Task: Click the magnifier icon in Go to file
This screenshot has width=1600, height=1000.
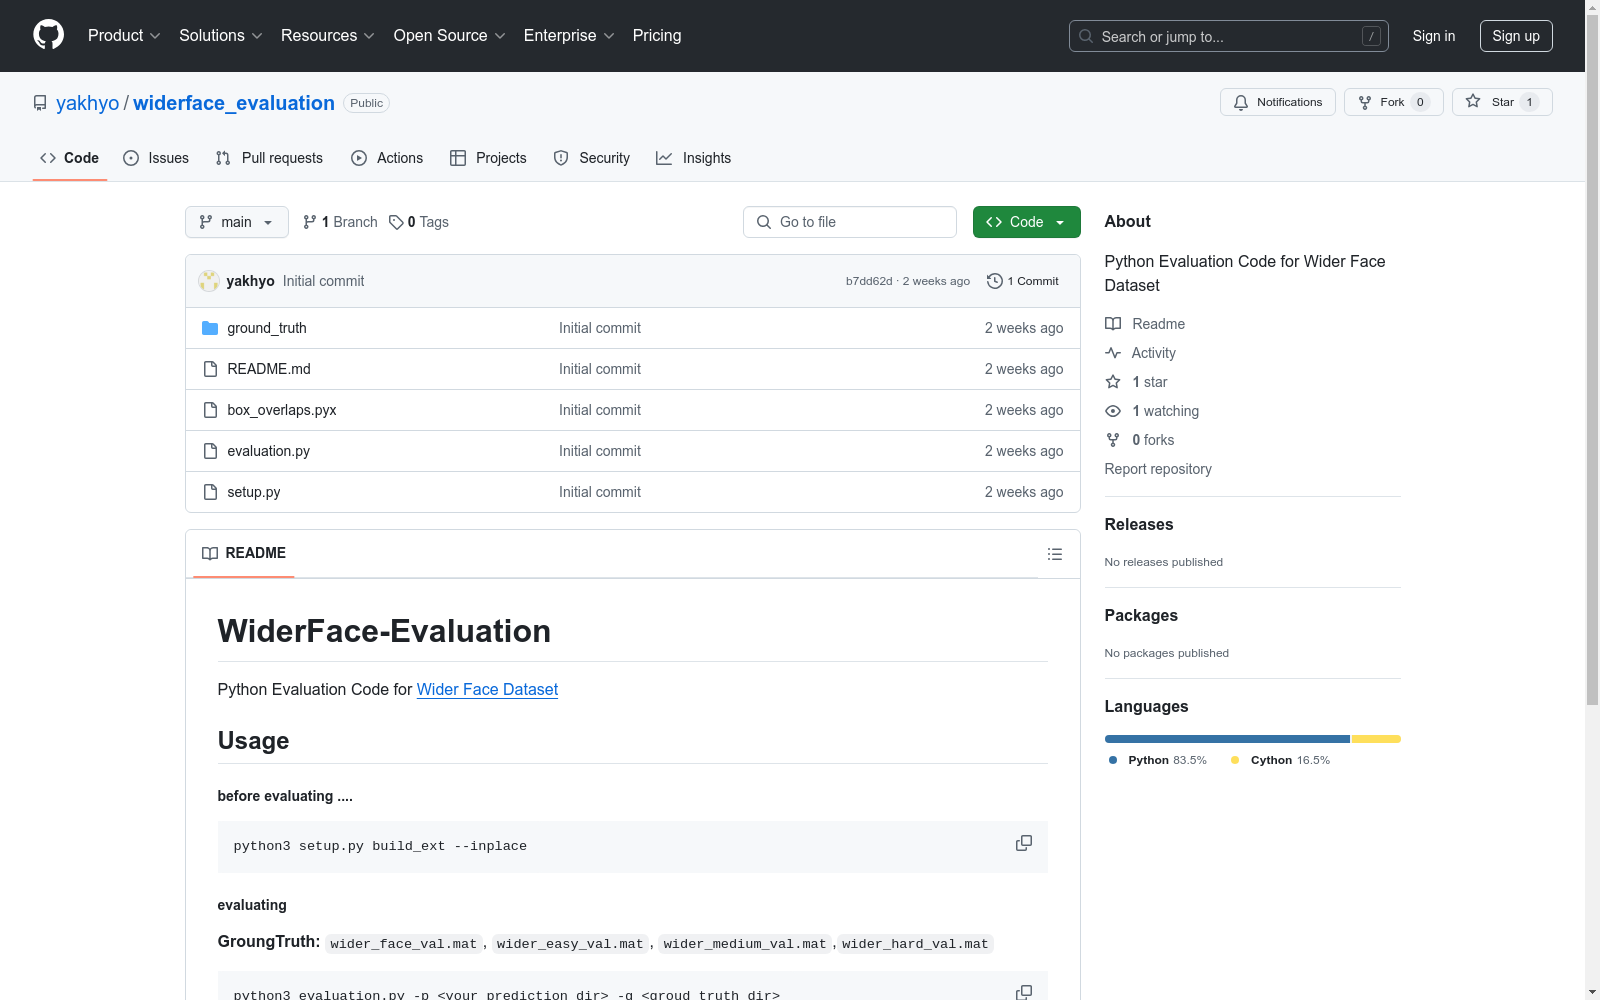Action: click(x=764, y=222)
